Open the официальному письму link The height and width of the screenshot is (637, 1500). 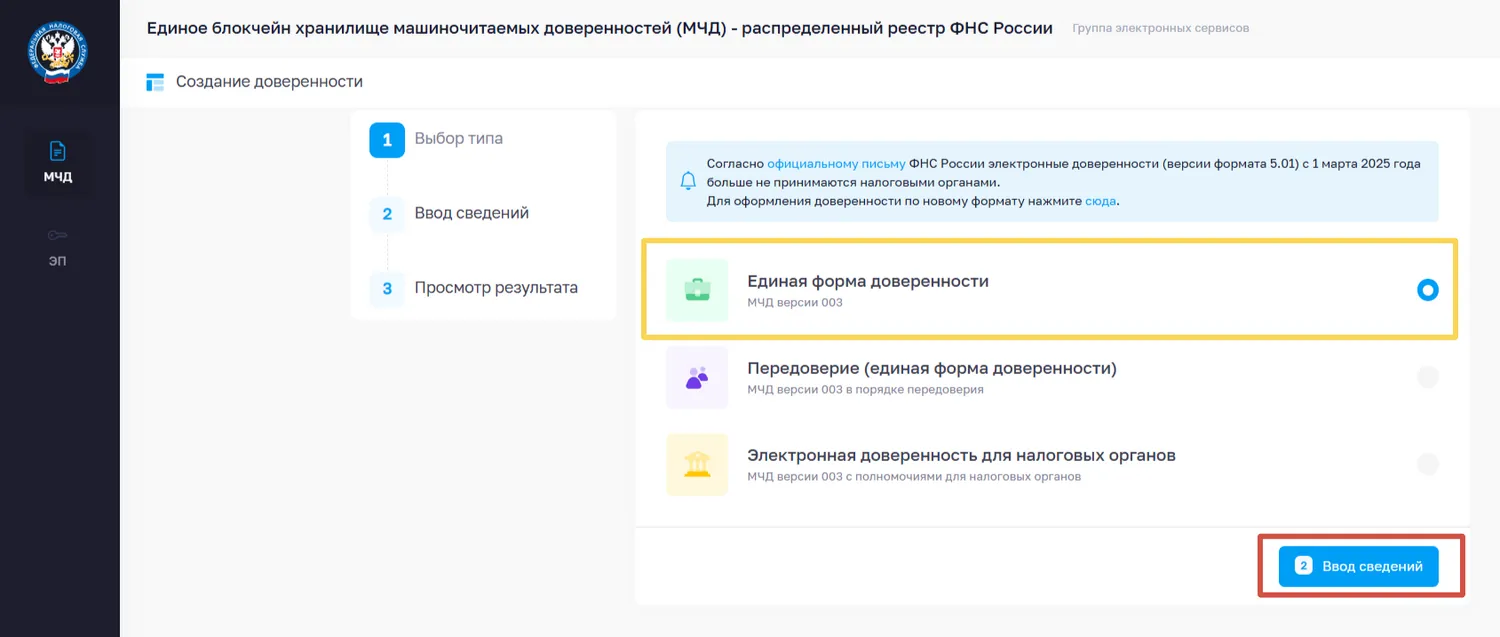[x=836, y=164]
